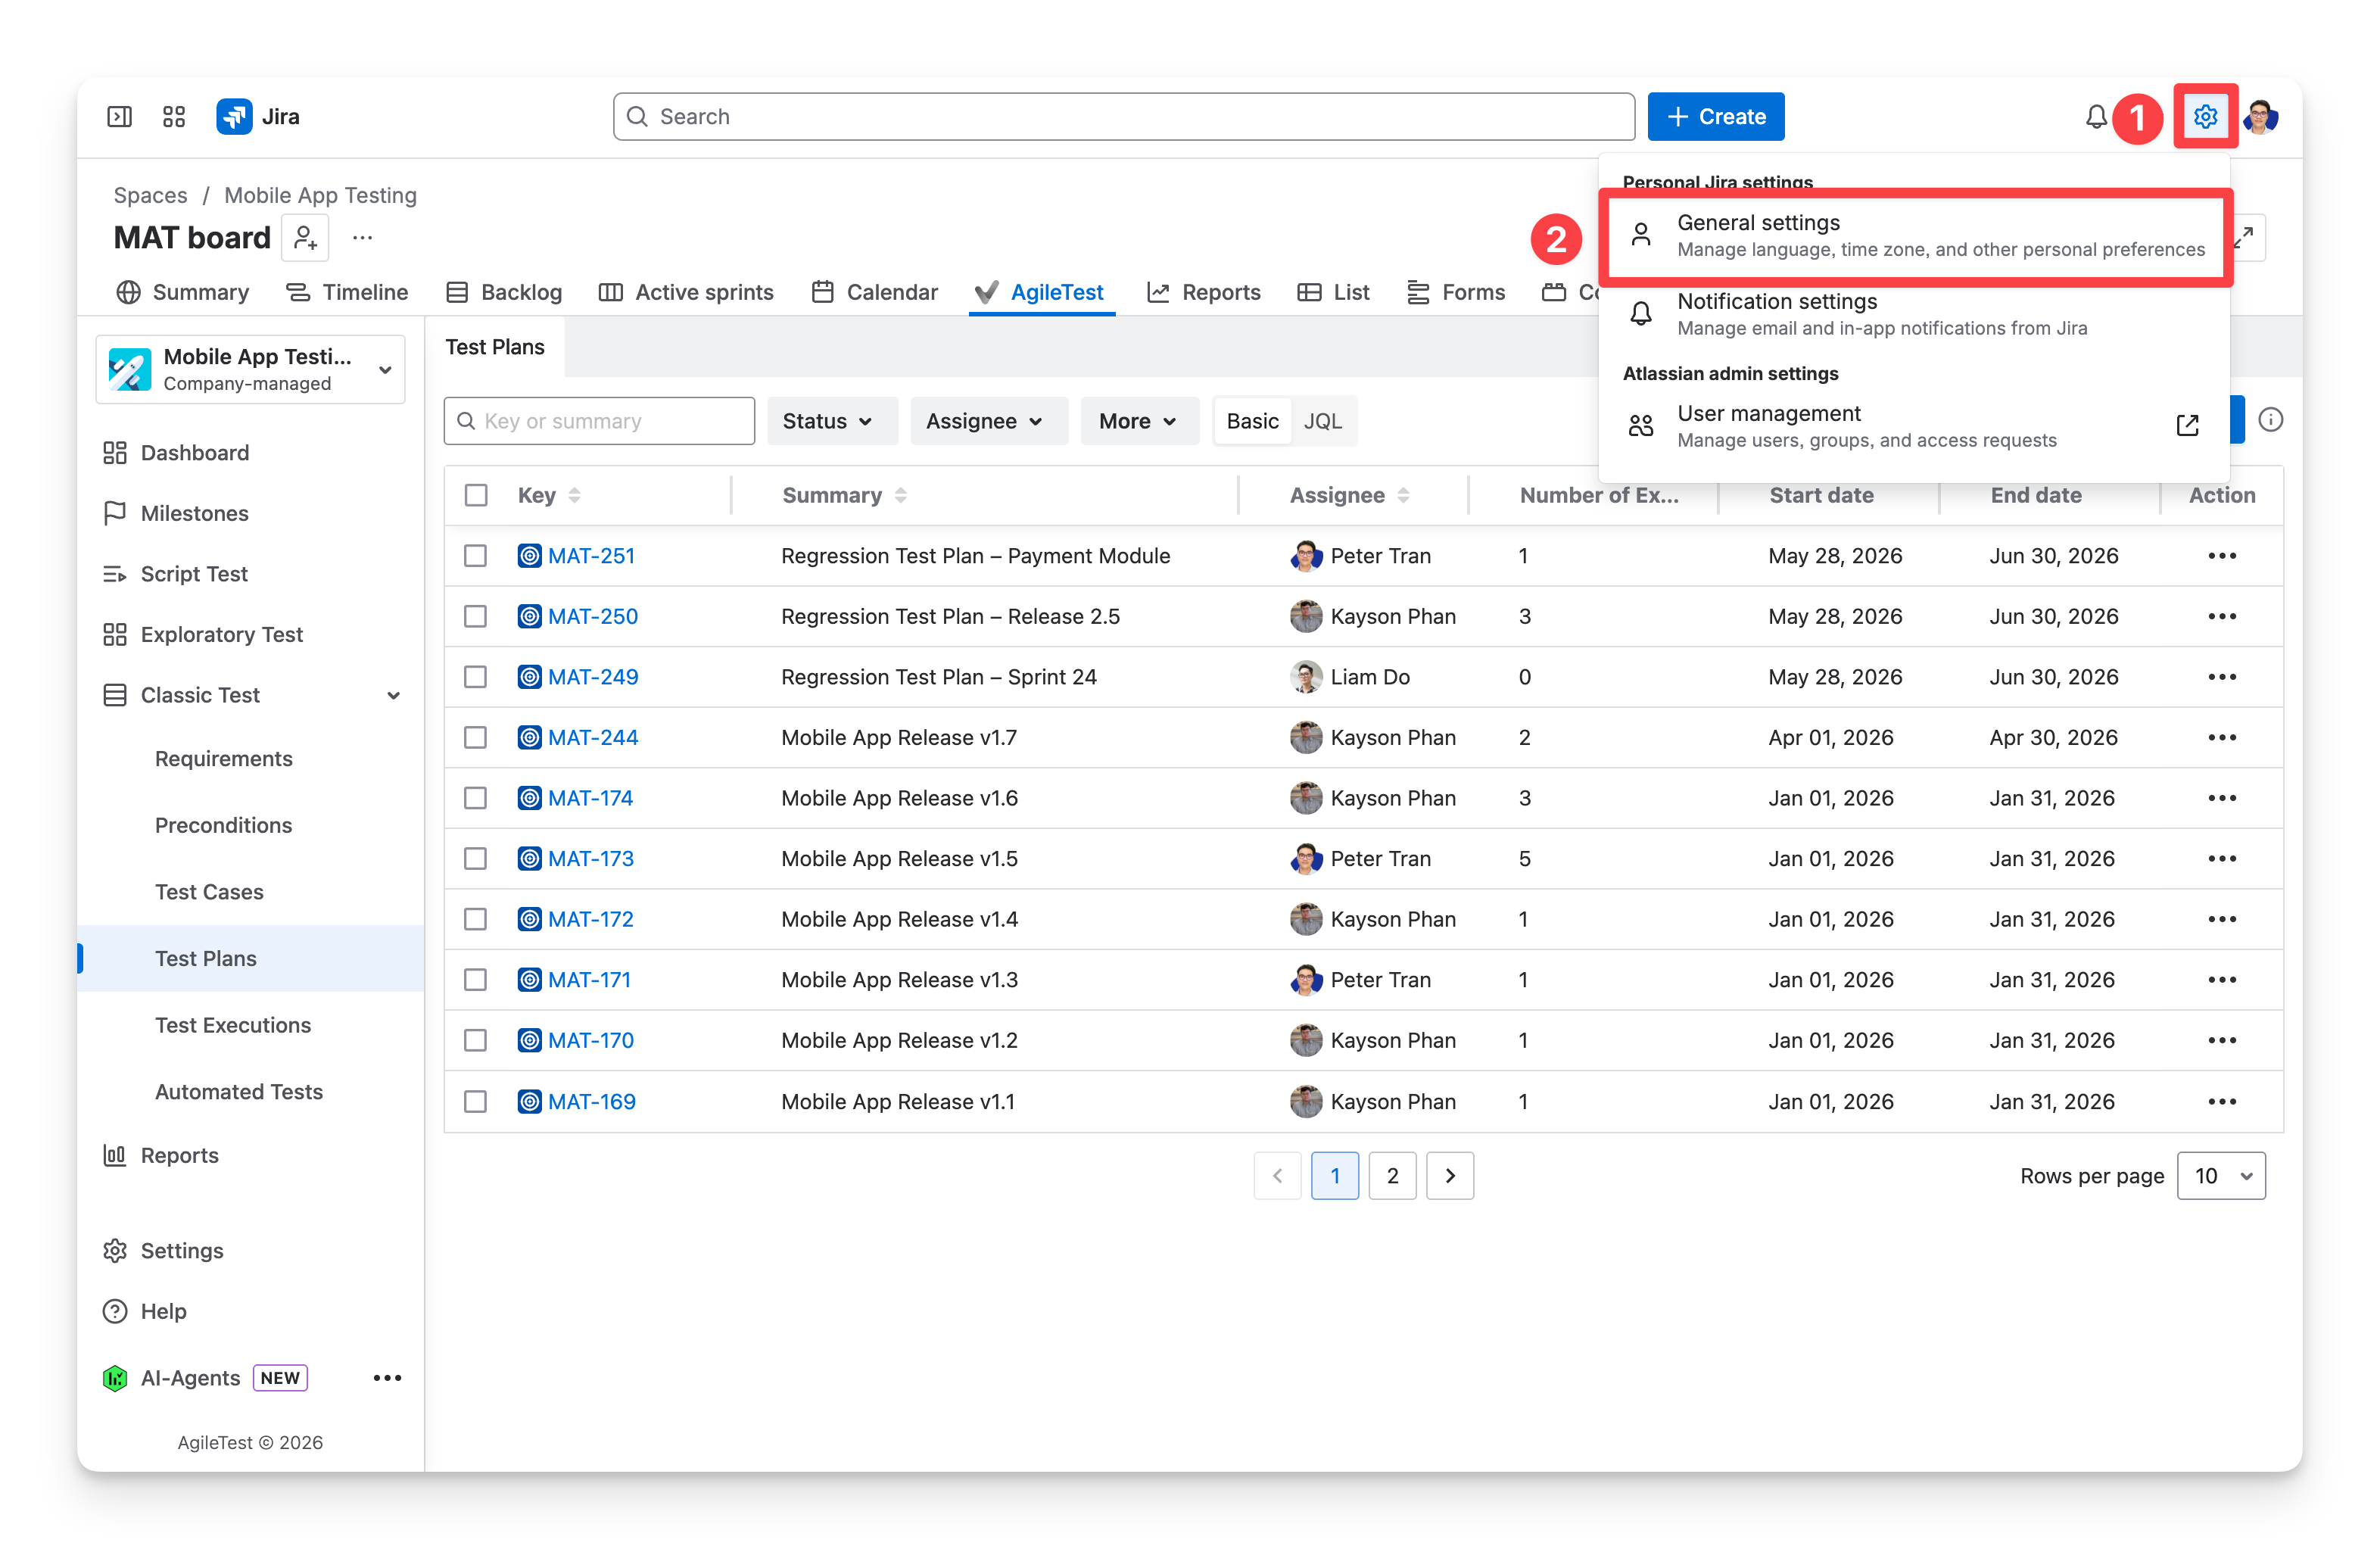Switch to the Calendar tab
Screen dimensions: 2380x1549
(x=875, y=292)
